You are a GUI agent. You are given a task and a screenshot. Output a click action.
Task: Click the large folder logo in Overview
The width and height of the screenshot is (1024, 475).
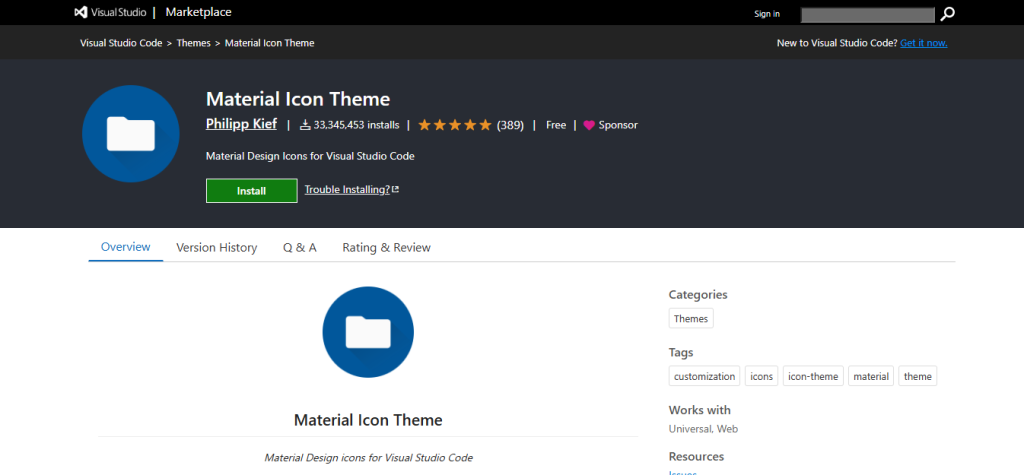click(x=368, y=332)
